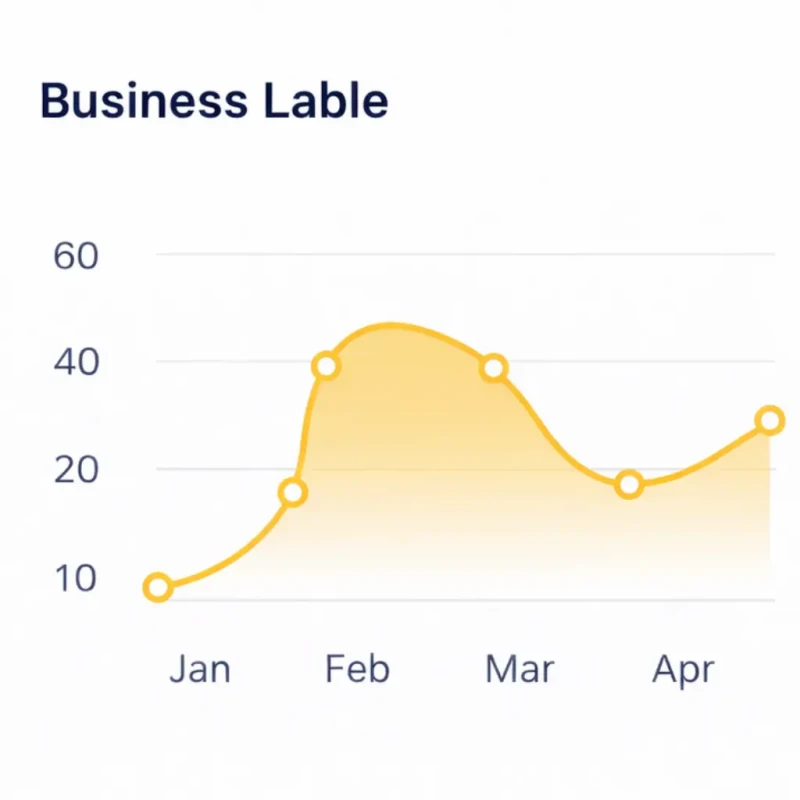The height and width of the screenshot is (800, 800).
Task: Click the 10 y-axis label
Action: (x=76, y=578)
